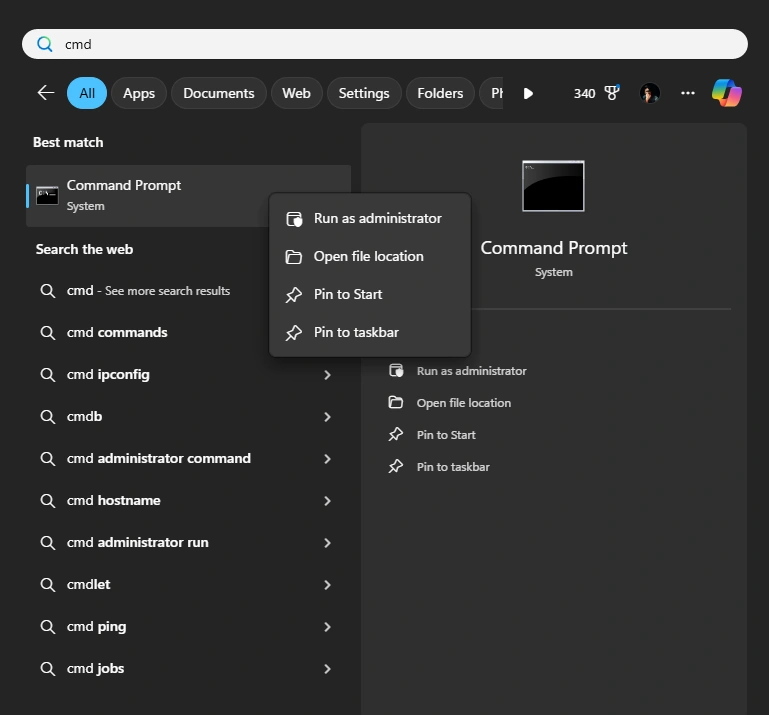Click search icon next to cmd ping
The height and width of the screenshot is (715, 769).
pos(48,627)
